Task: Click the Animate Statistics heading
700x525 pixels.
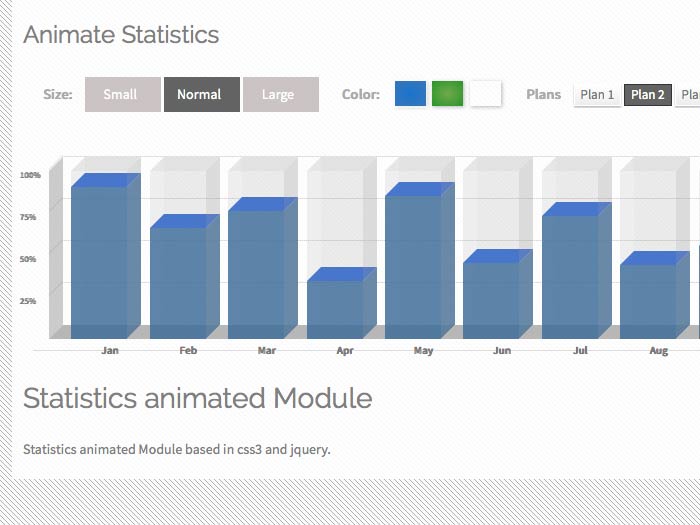Action: coord(121,35)
